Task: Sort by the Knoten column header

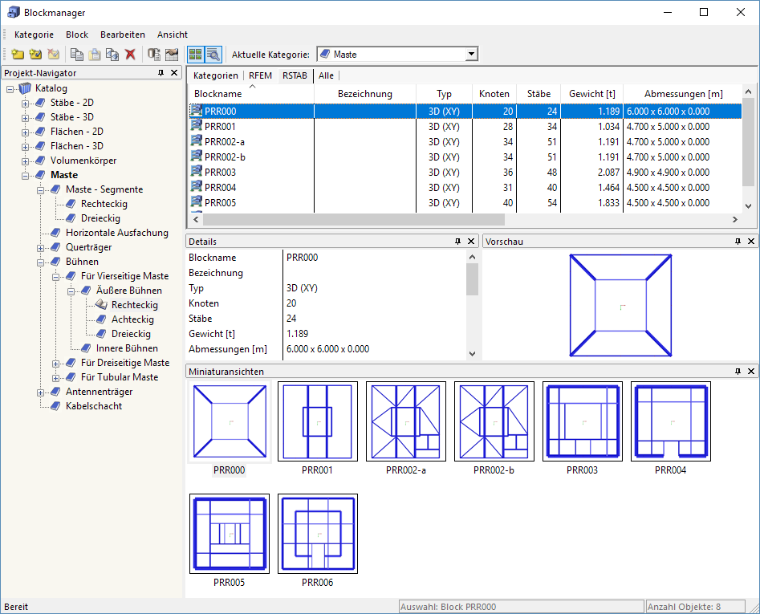Action: click(x=494, y=94)
